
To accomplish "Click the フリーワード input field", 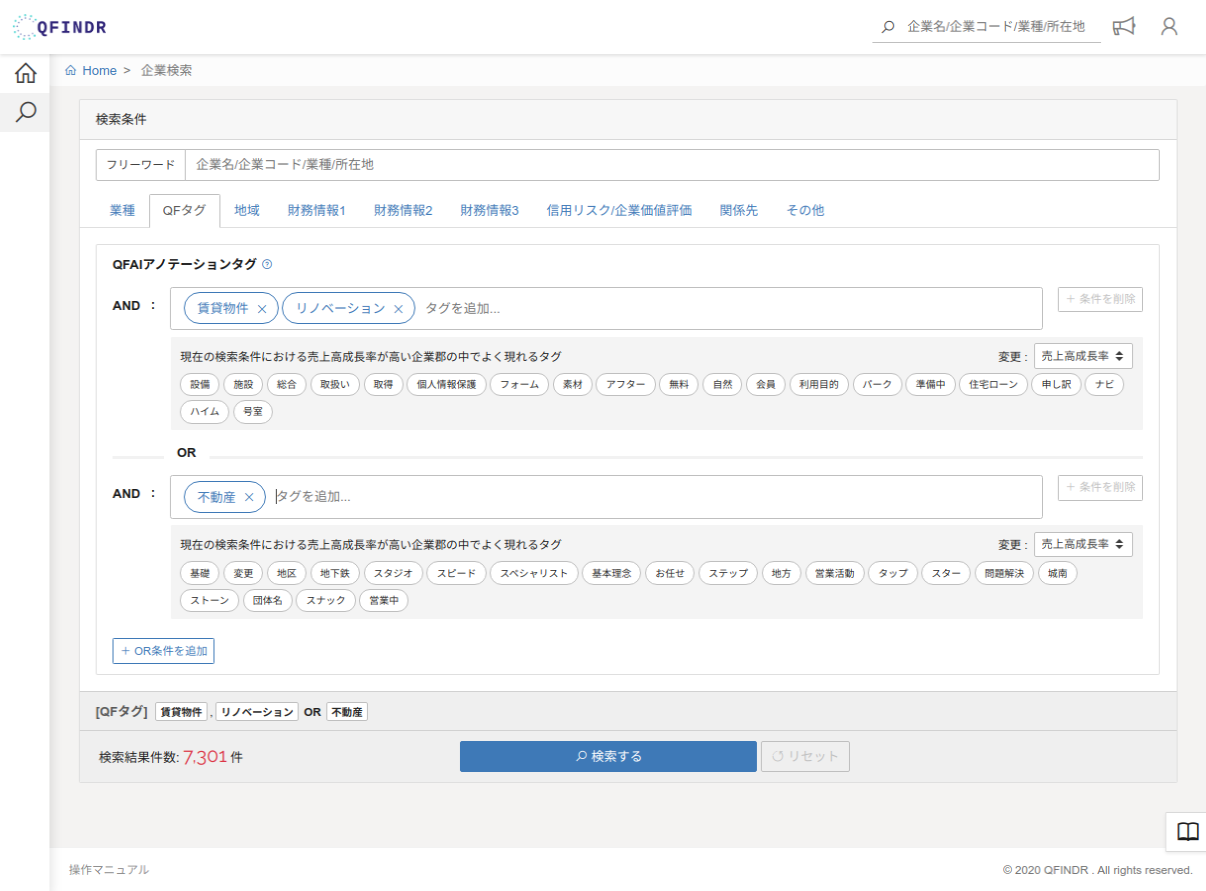I will (x=671, y=165).
